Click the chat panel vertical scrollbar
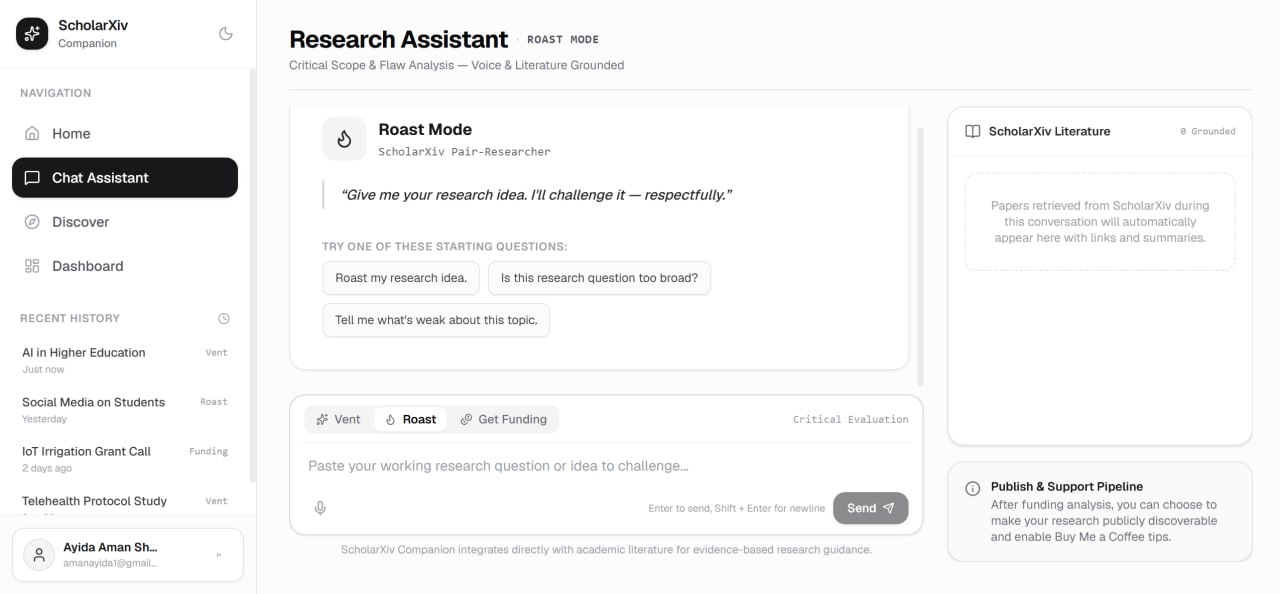 click(x=921, y=256)
